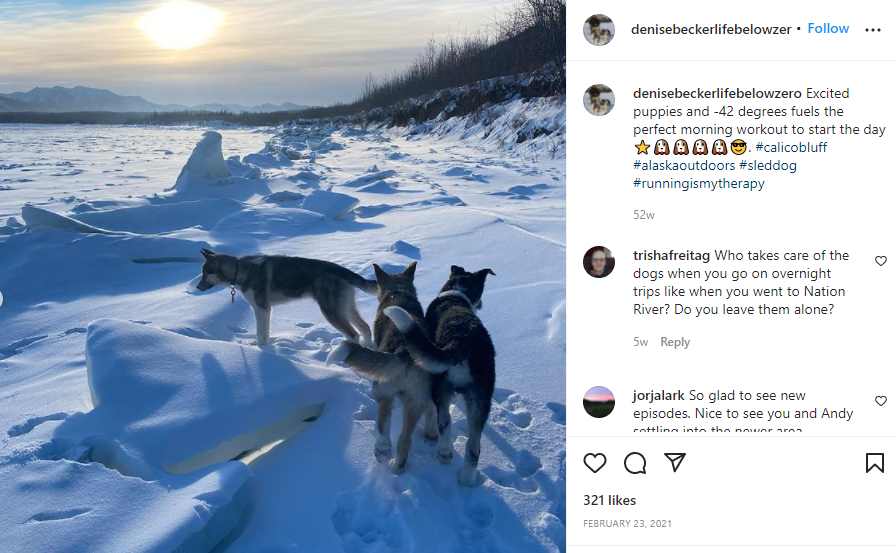
Task: Like jorjalark's comment with the small heart
Action: tap(881, 401)
